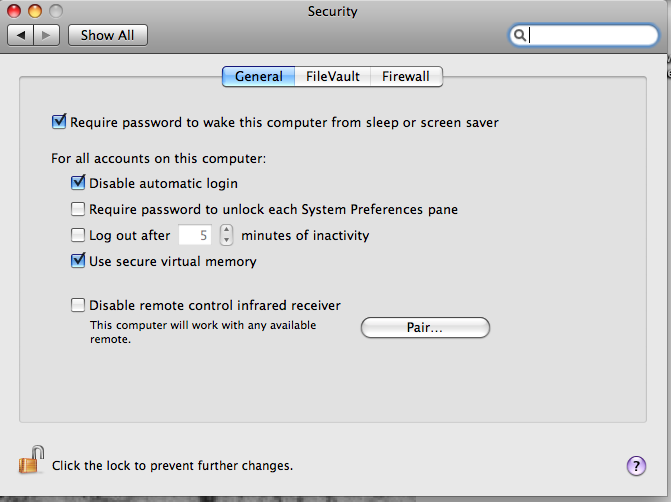Go back with the left arrow button
This screenshot has width=671, height=502.
(x=21, y=35)
